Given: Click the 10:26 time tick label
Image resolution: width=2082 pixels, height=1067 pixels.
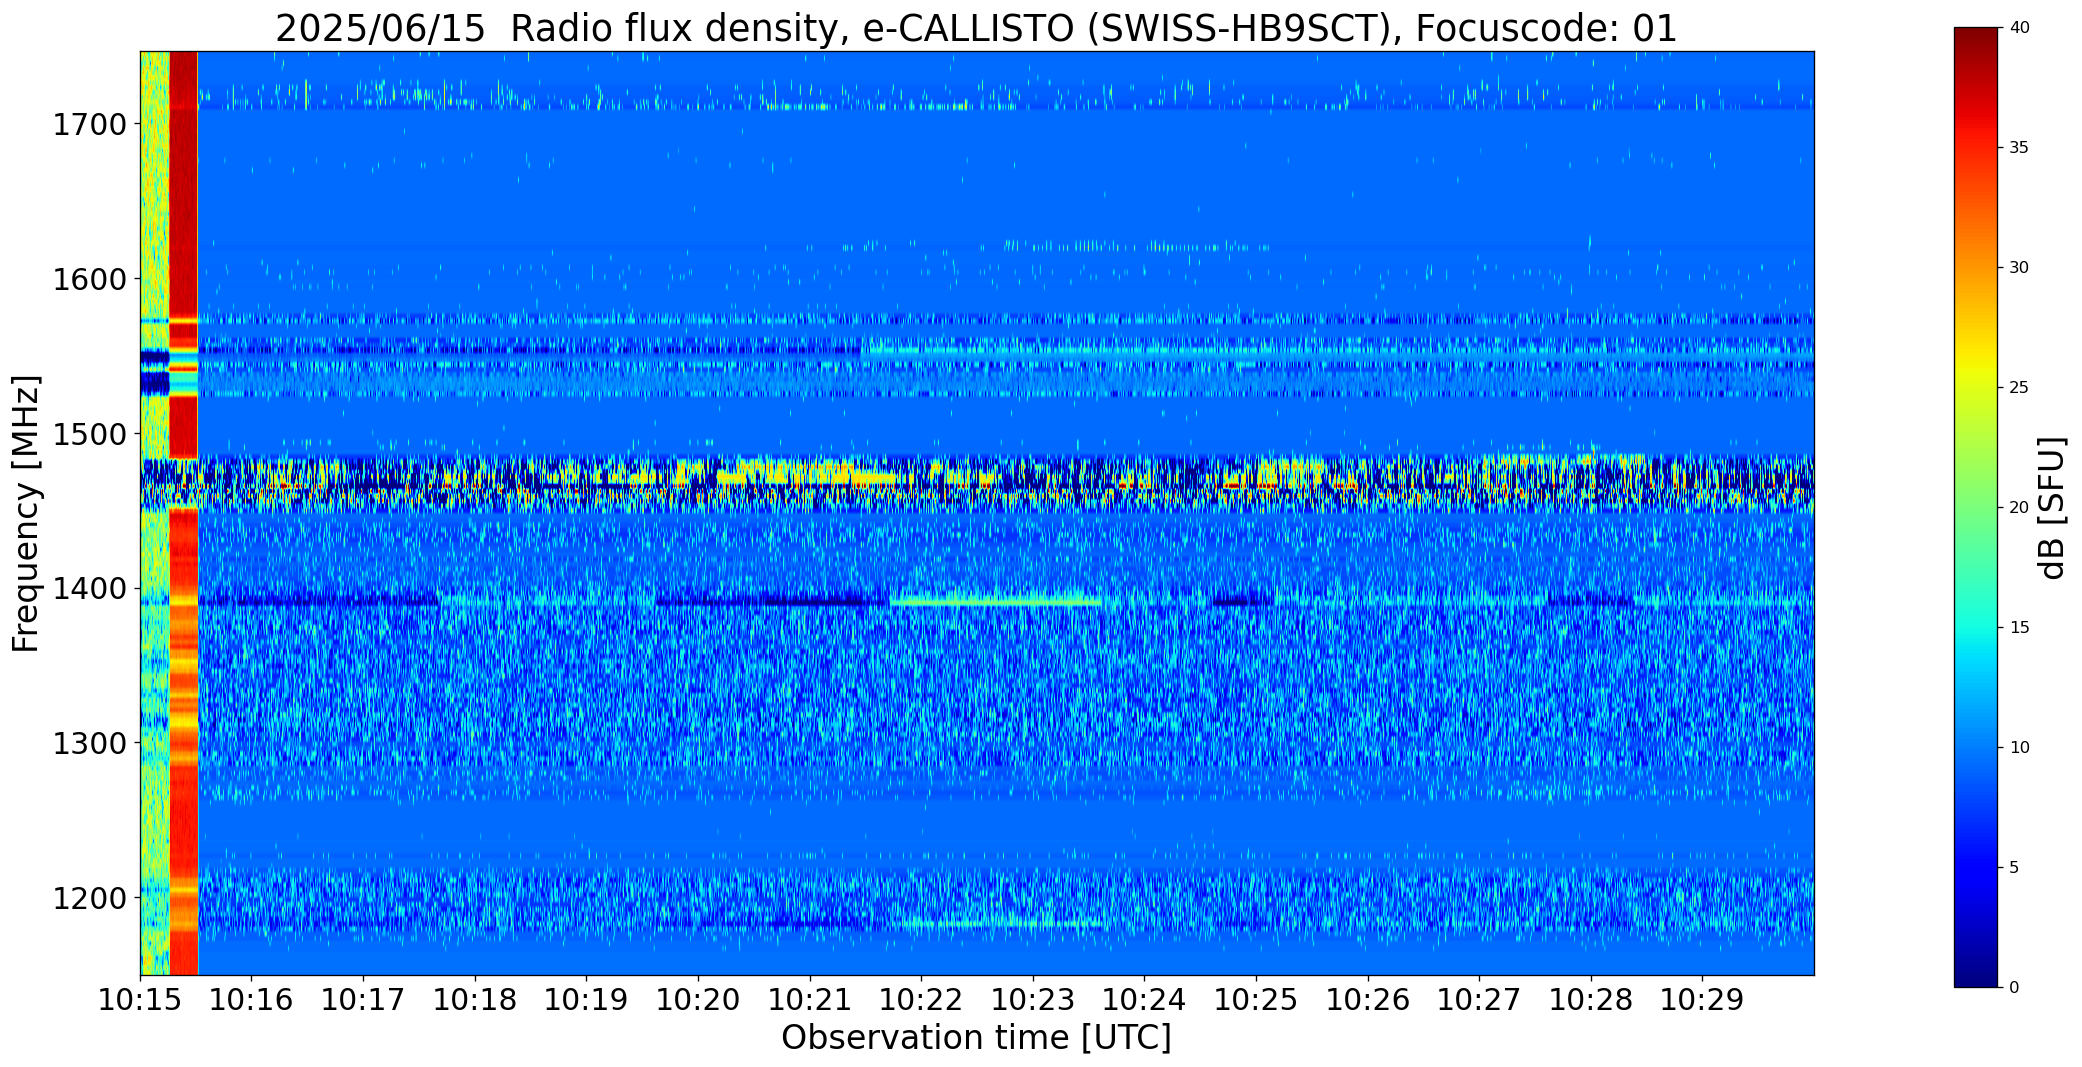Looking at the screenshot, I should pyautogui.click(x=1368, y=1000).
